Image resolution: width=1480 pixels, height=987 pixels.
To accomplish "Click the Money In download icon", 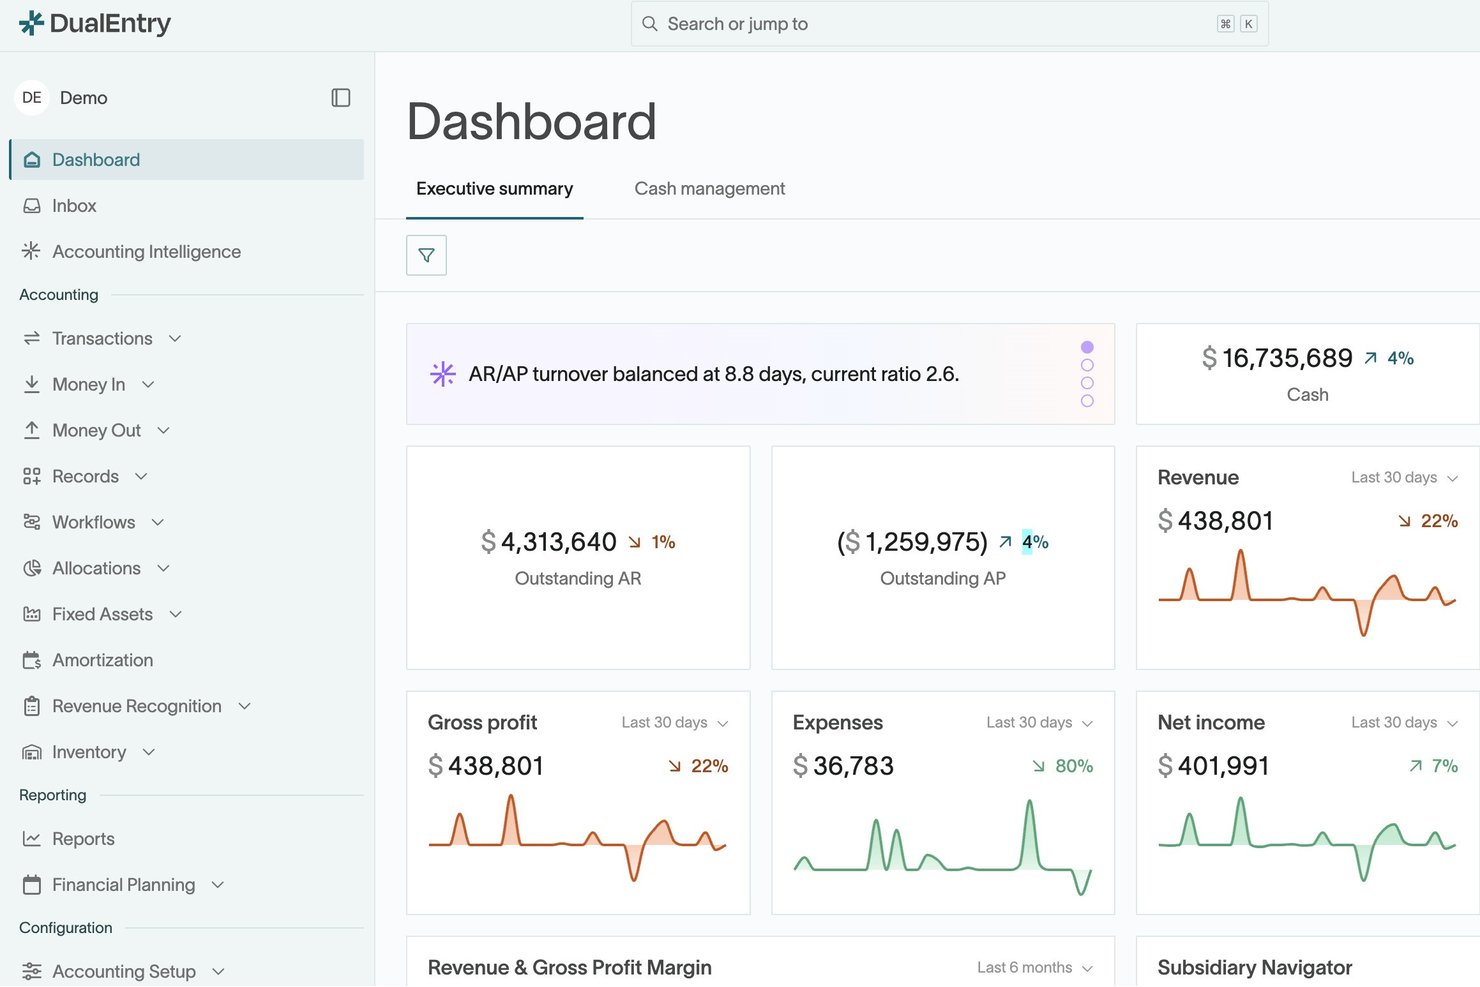I will (x=32, y=384).
